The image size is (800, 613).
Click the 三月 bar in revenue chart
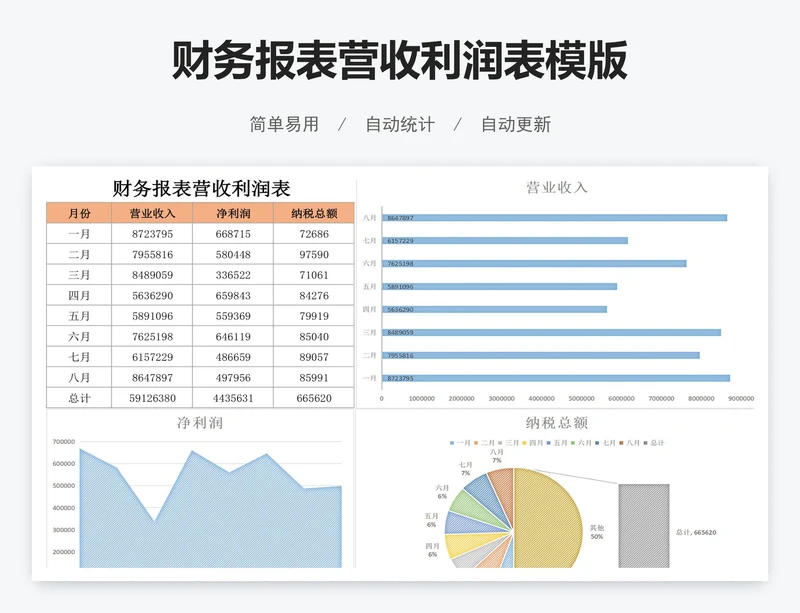552,332
